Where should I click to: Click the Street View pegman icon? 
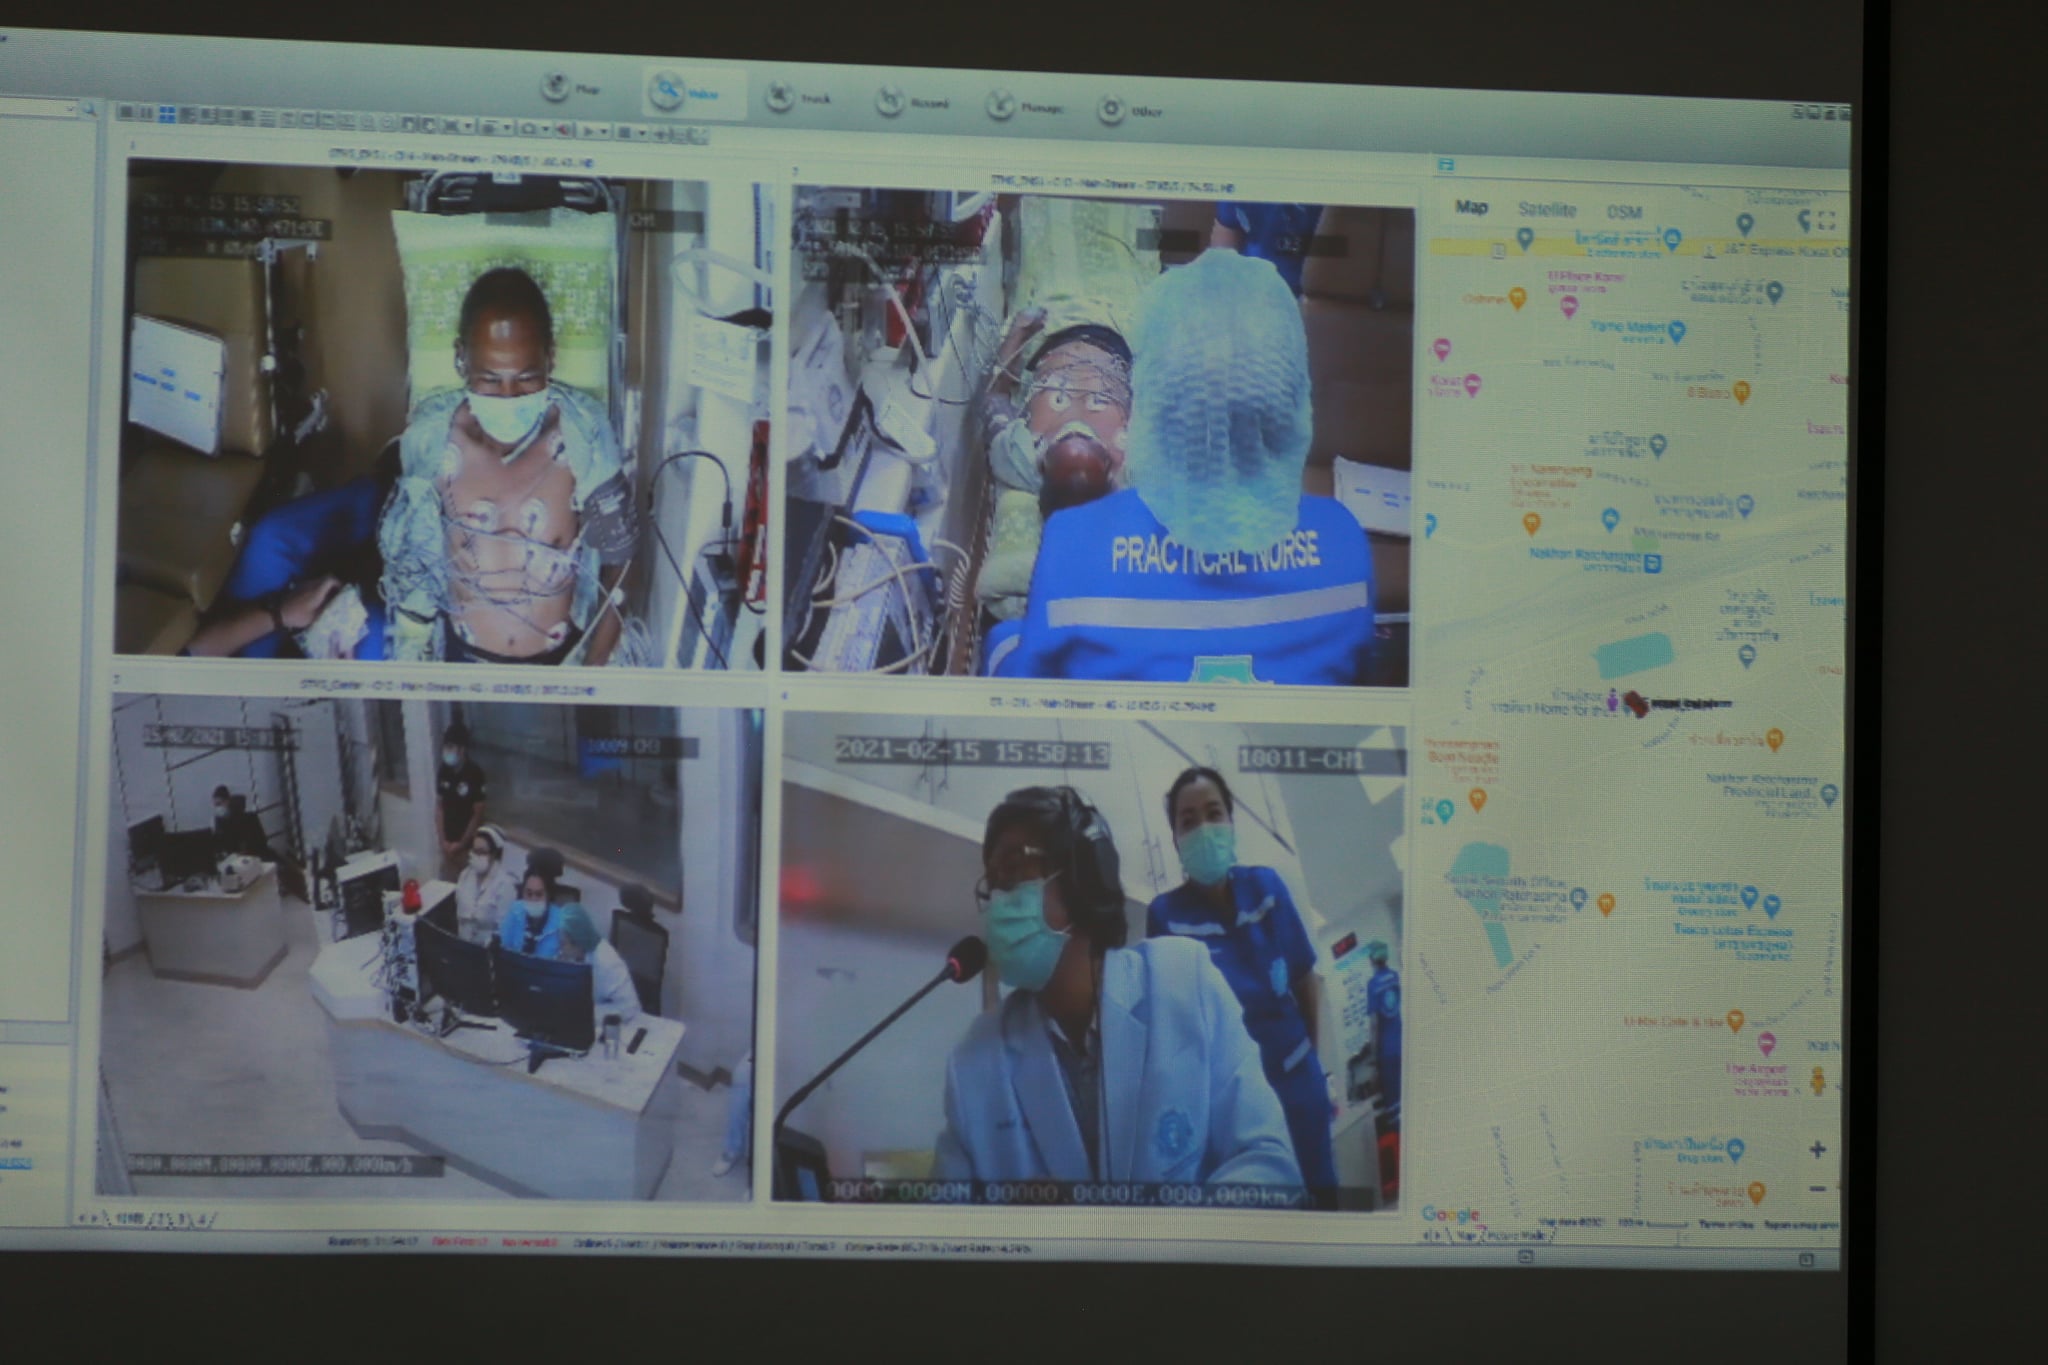point(1819,1081)
